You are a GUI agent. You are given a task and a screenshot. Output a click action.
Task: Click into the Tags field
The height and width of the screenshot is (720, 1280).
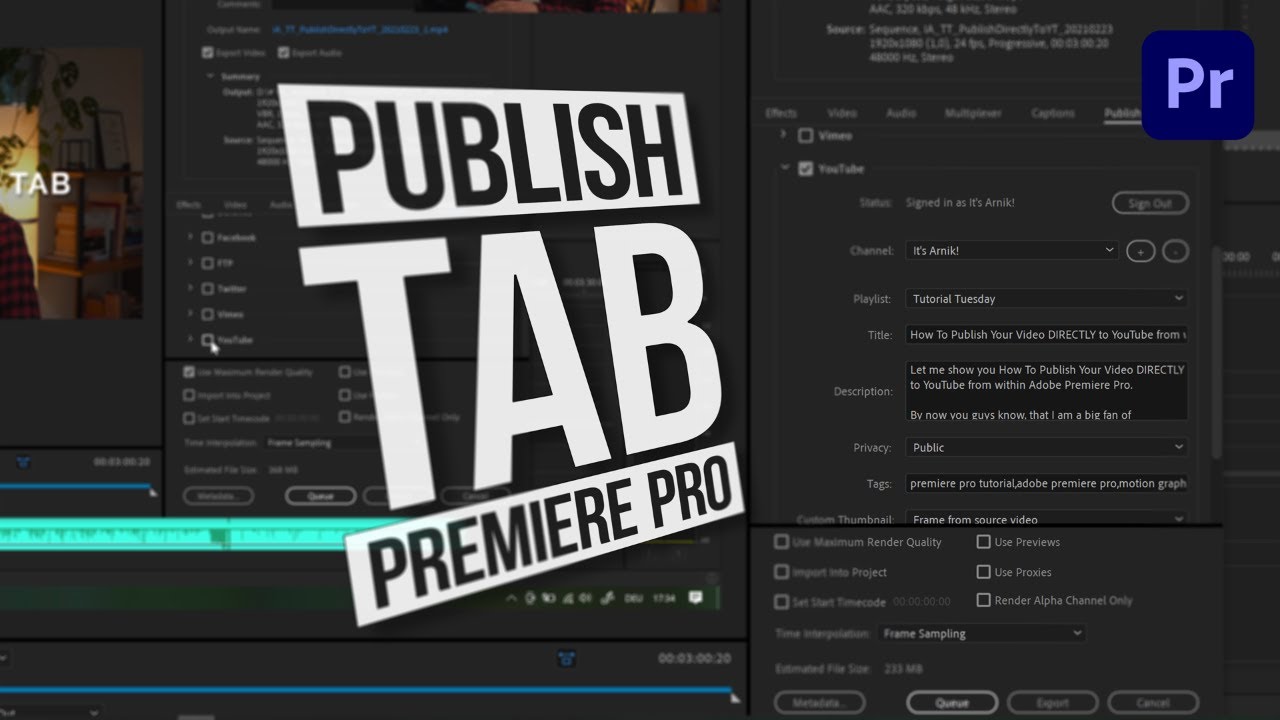1046,483
